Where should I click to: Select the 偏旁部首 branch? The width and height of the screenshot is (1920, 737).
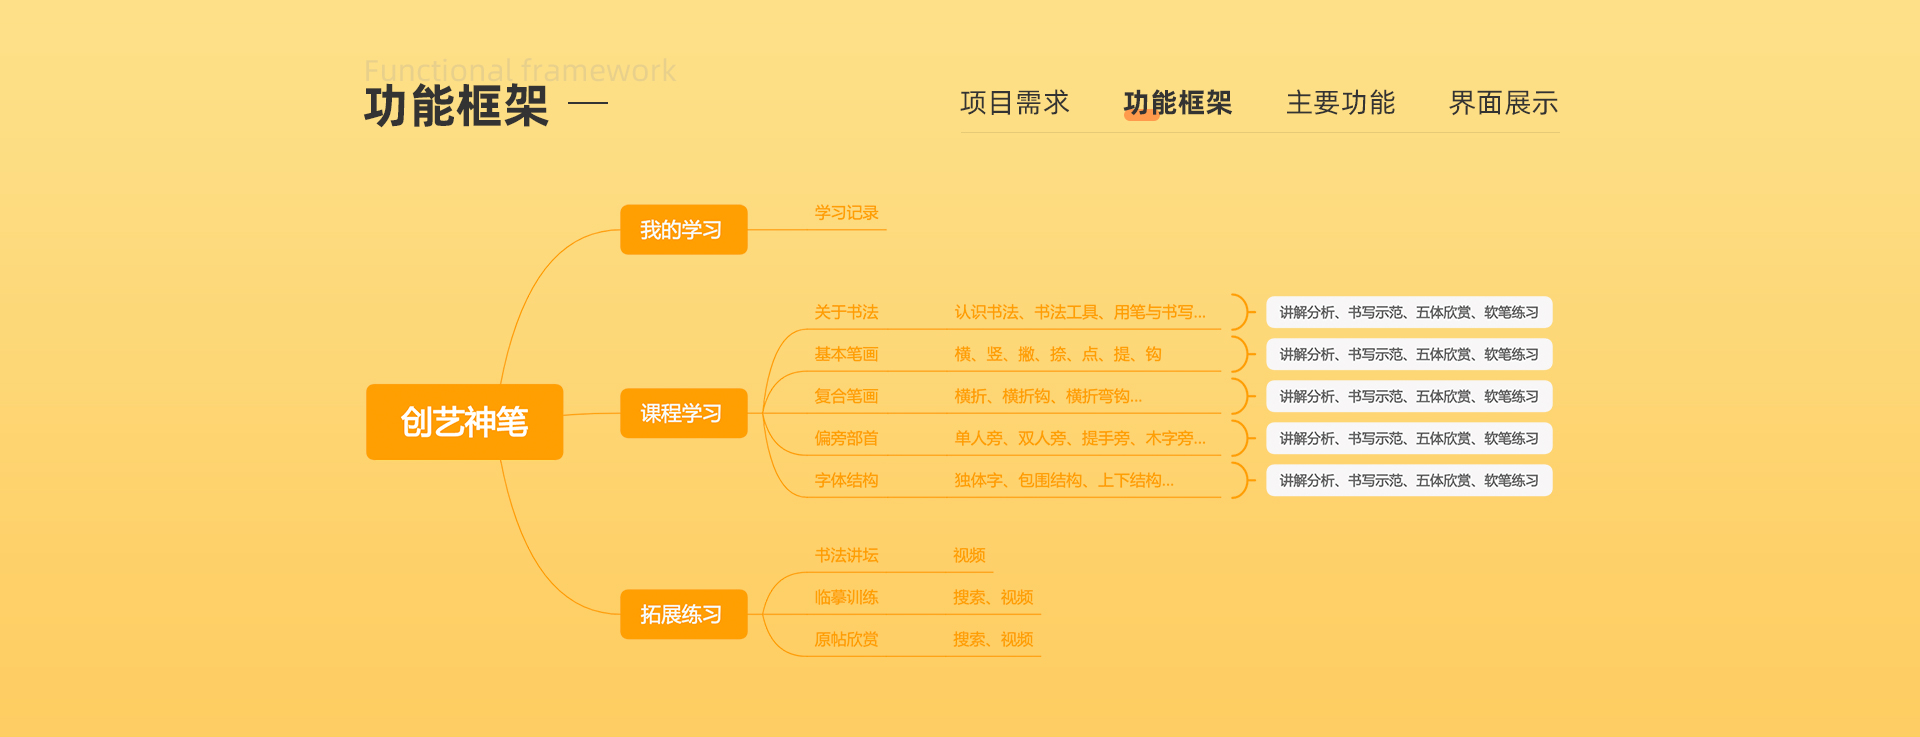[846, 438]
